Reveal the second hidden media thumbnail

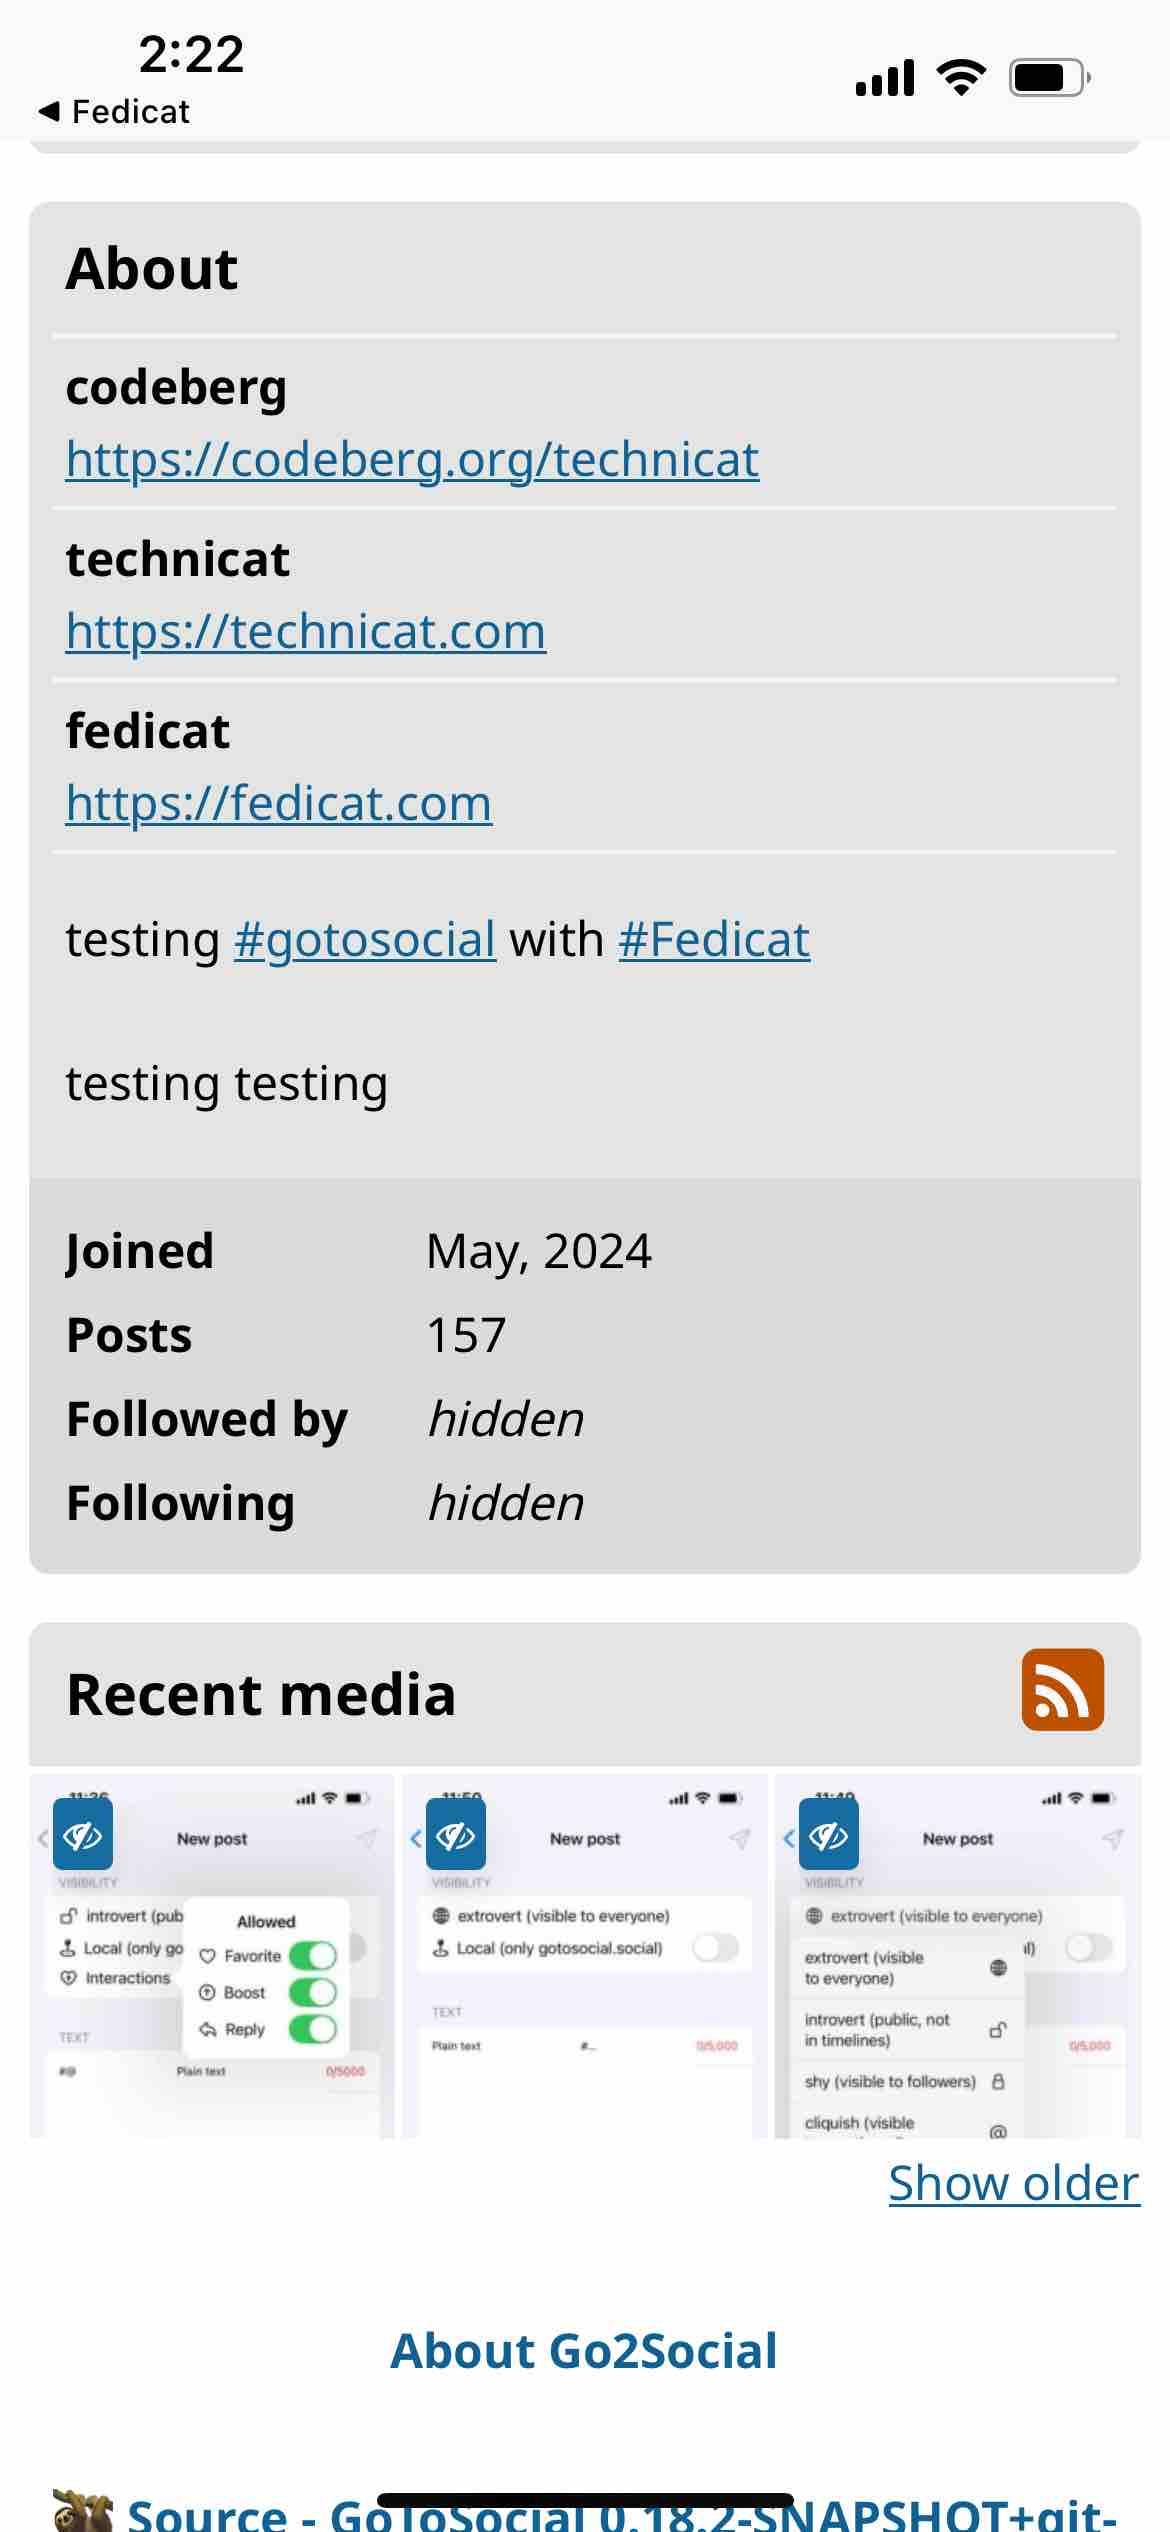455,1834
